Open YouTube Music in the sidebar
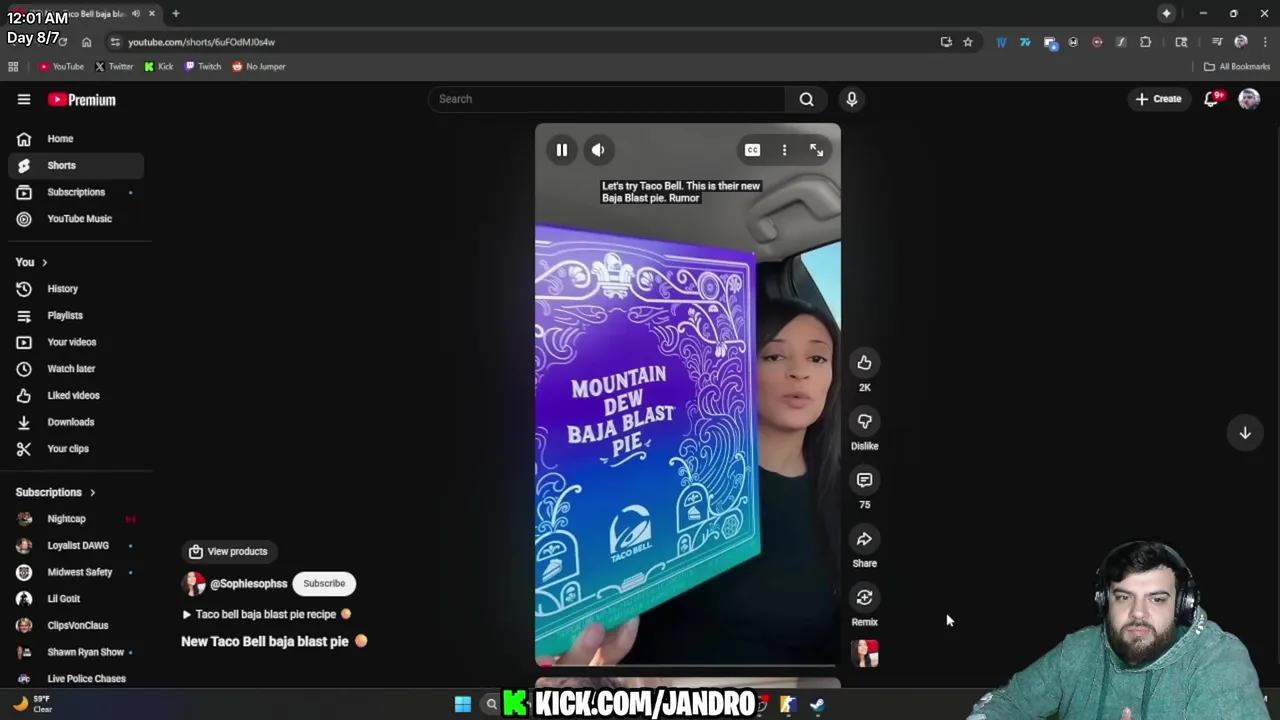This screenshot has width=1280, height=720. pyautogui.click(x=76, y=219)
